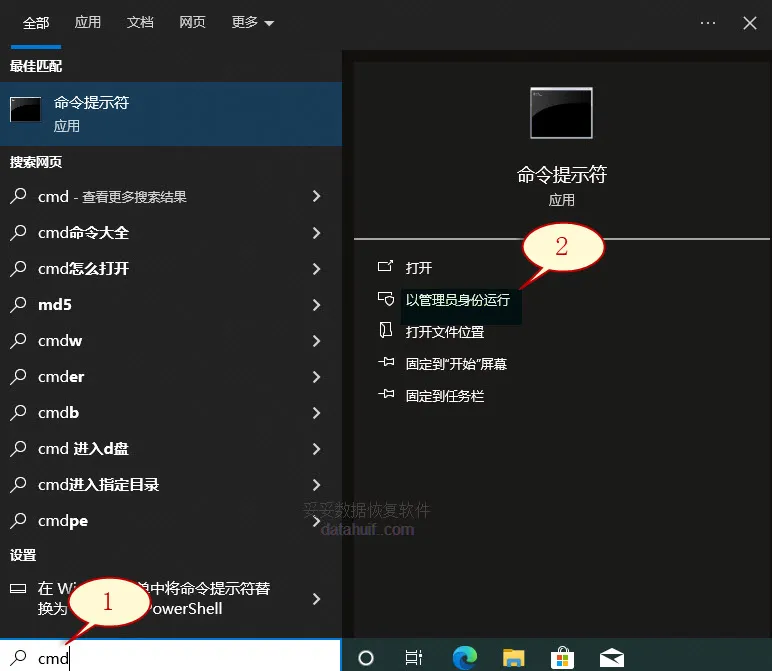Click the large 命令提示符 icon in preview pane

[x=561, y=113]
